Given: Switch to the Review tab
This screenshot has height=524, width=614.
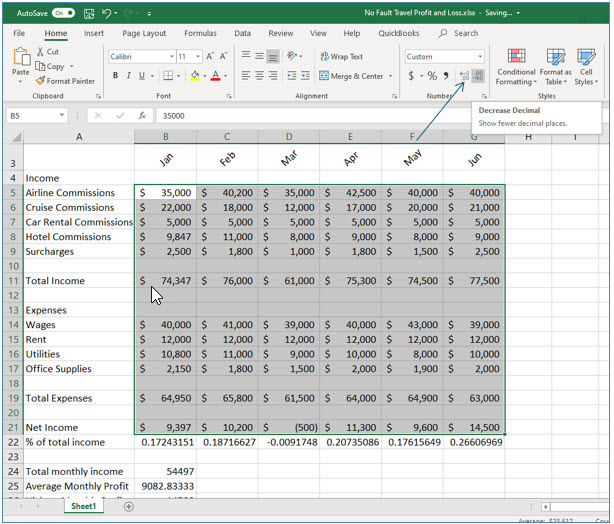Looking at the screenshot, I should coord(281,34).
